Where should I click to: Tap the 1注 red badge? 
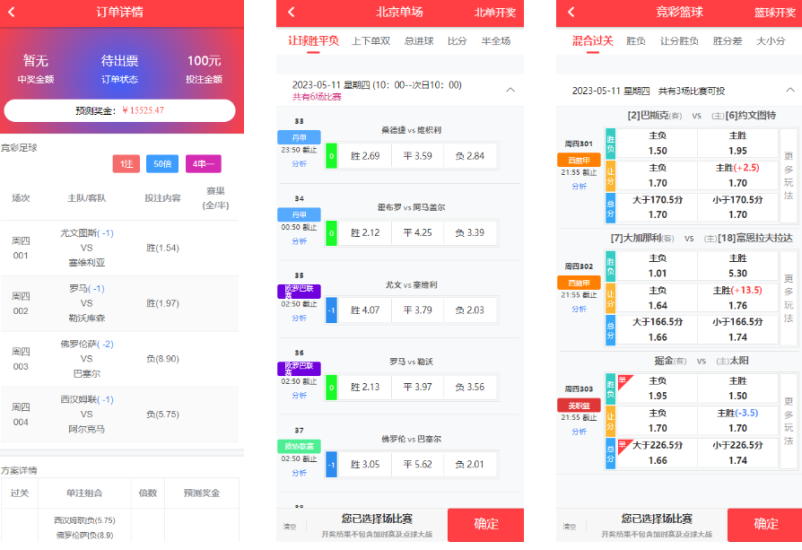point(126,164)
